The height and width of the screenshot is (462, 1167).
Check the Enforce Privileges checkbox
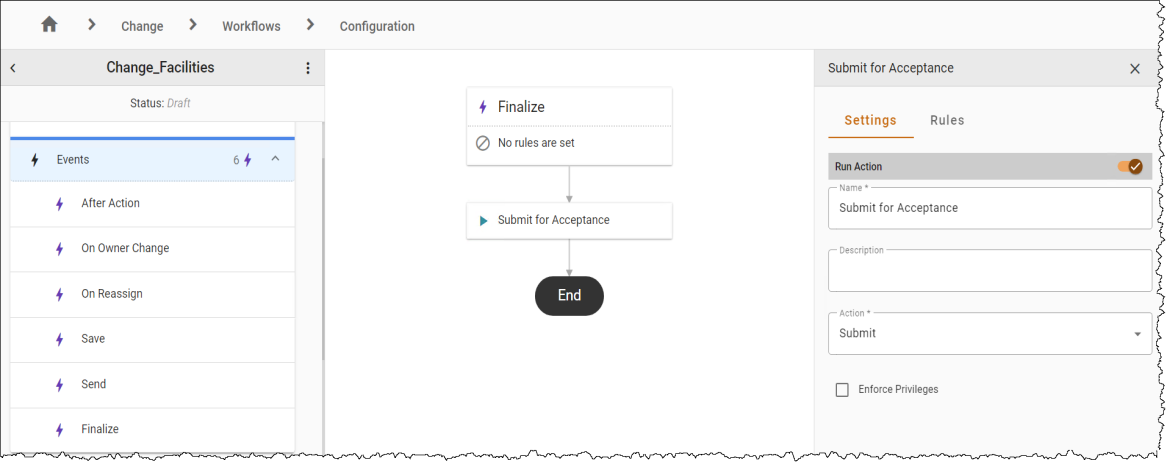(843, 390)
